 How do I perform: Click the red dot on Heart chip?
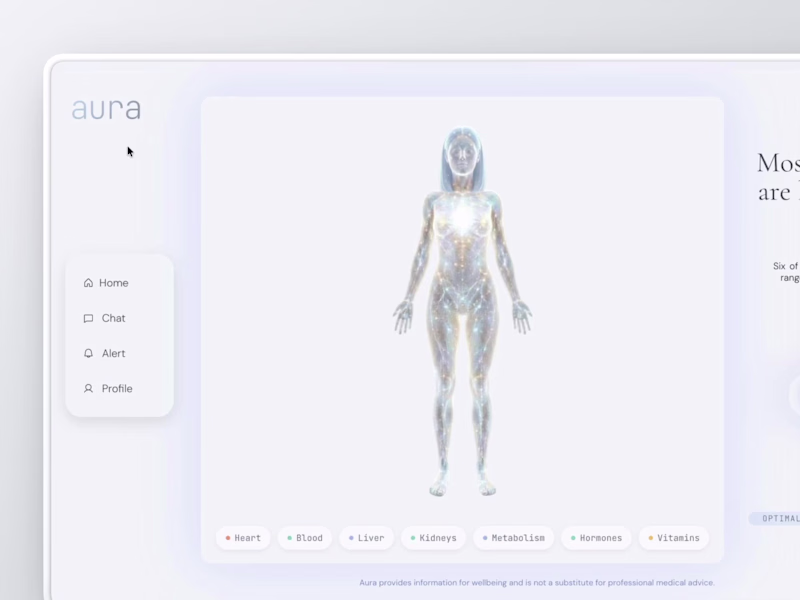click(228, 538)
